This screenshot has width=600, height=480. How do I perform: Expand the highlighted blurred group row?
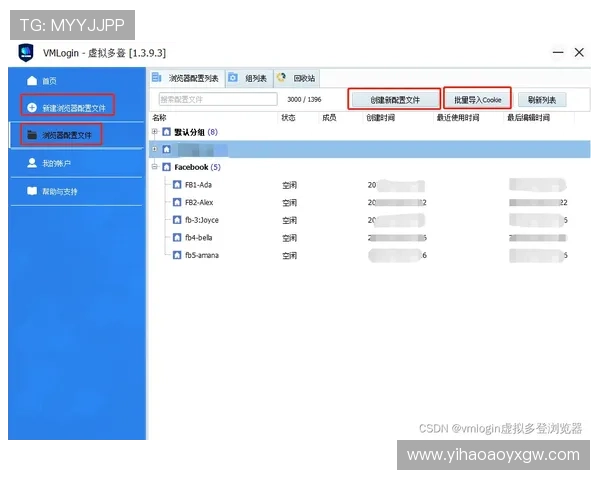pyautogui.click(x=154, y=149)
